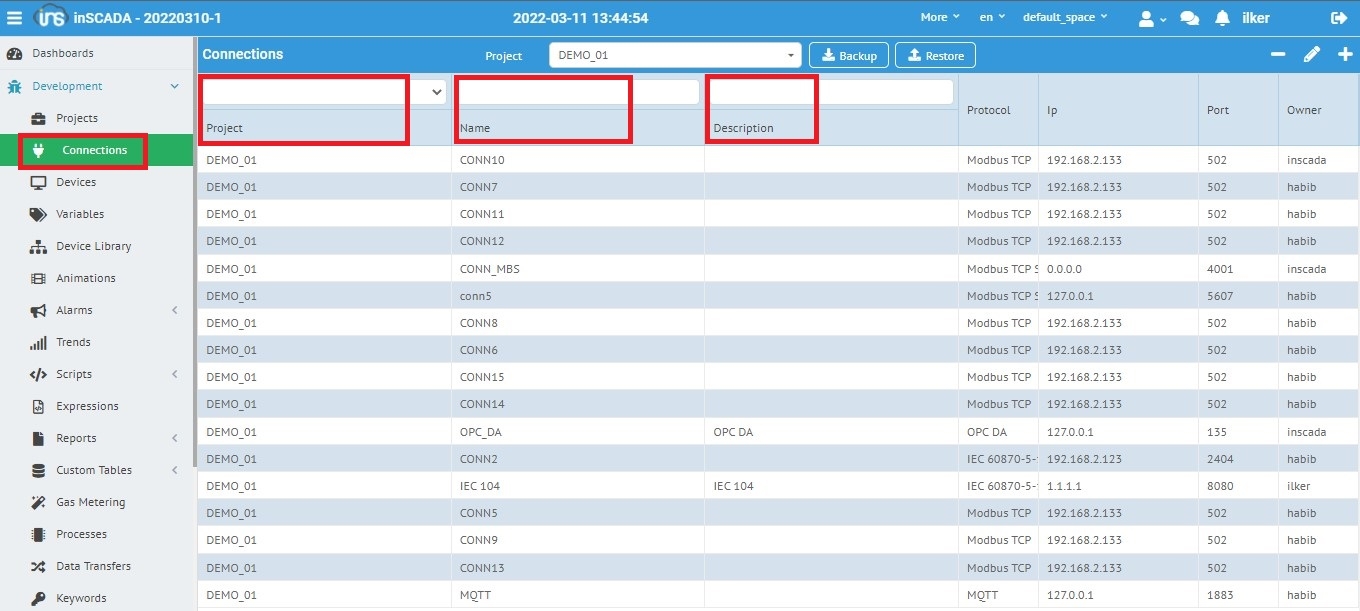
Task: Click the minus icon to remove a connection
Action: coord(1278,55)
